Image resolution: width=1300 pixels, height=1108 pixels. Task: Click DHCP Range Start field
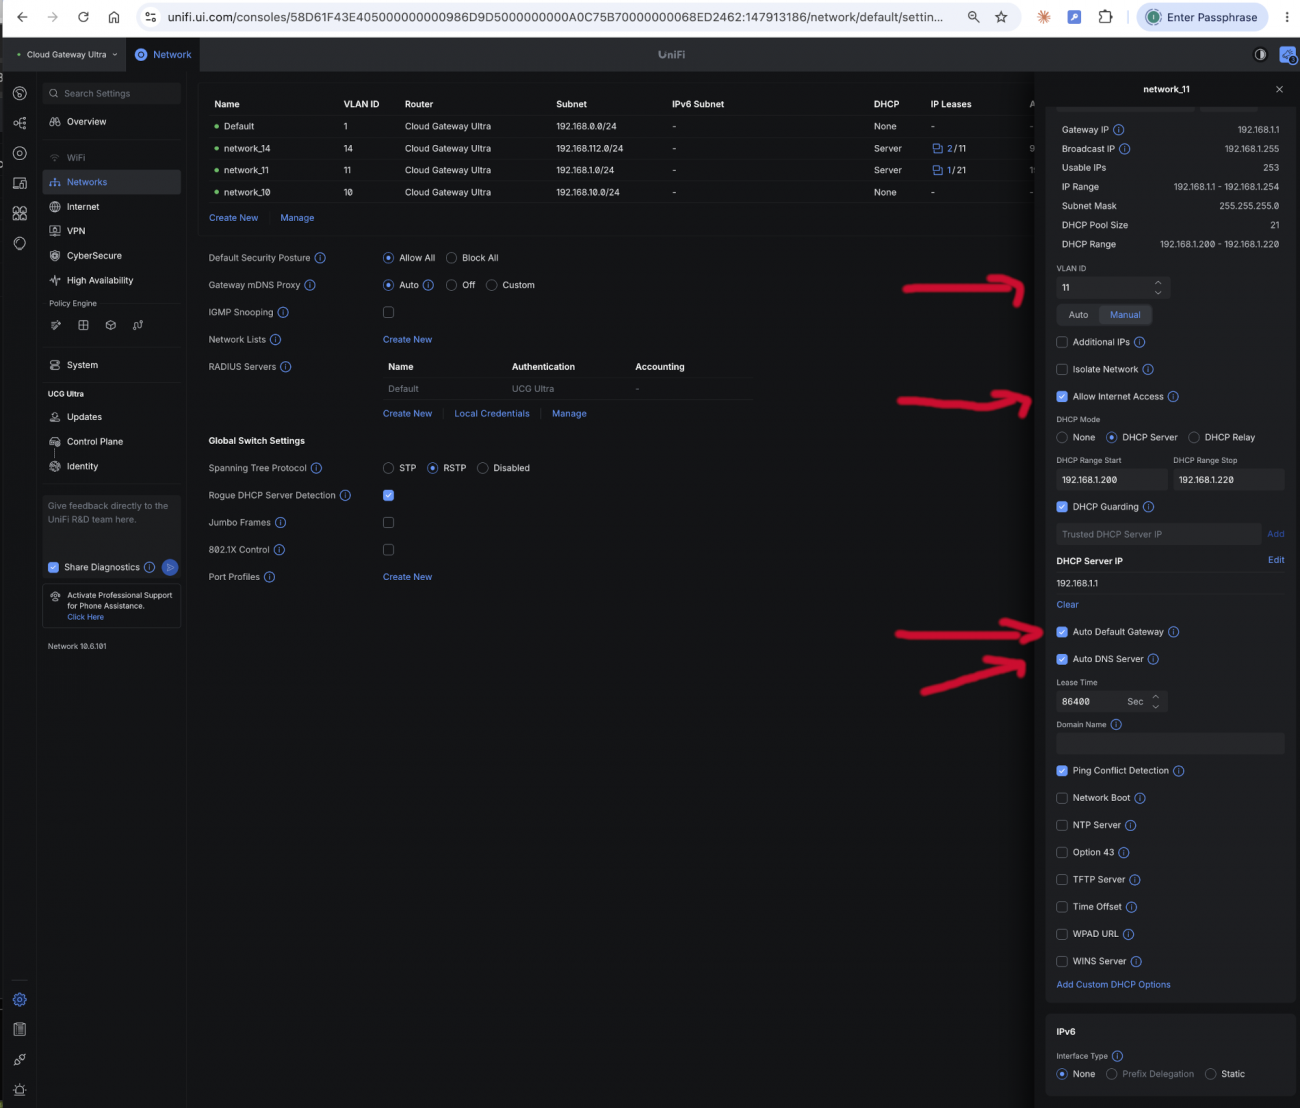click(x=1112, y=480)
